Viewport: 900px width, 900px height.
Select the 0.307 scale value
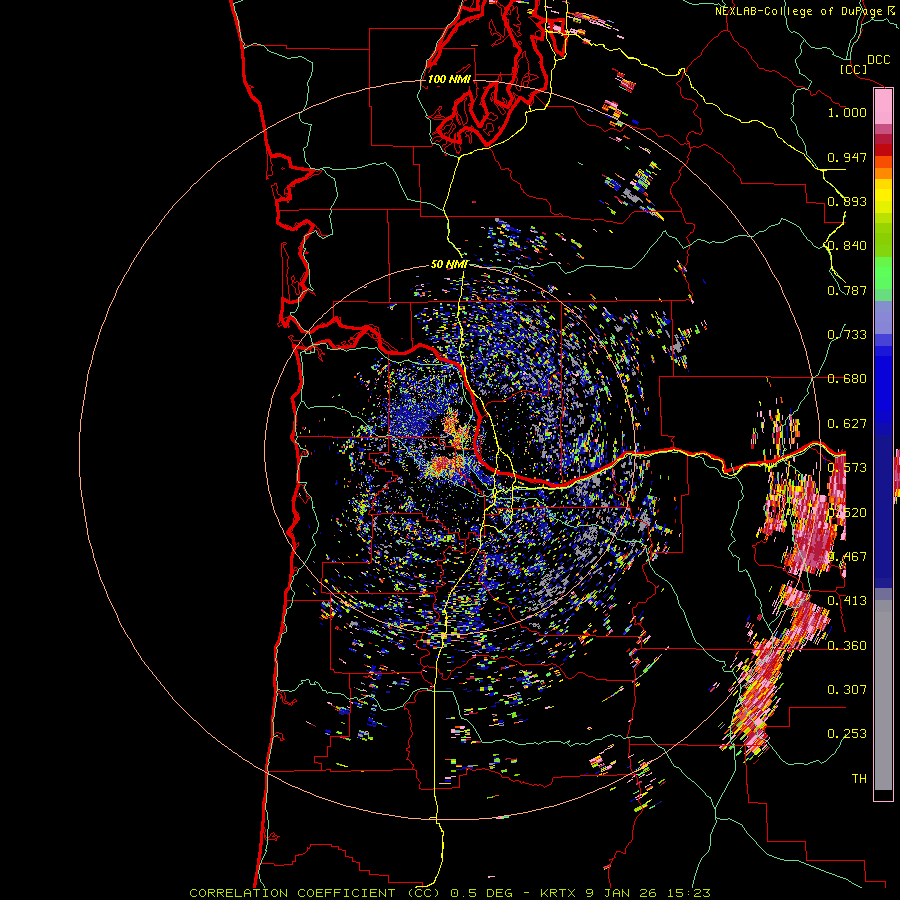tap(847, 690)
